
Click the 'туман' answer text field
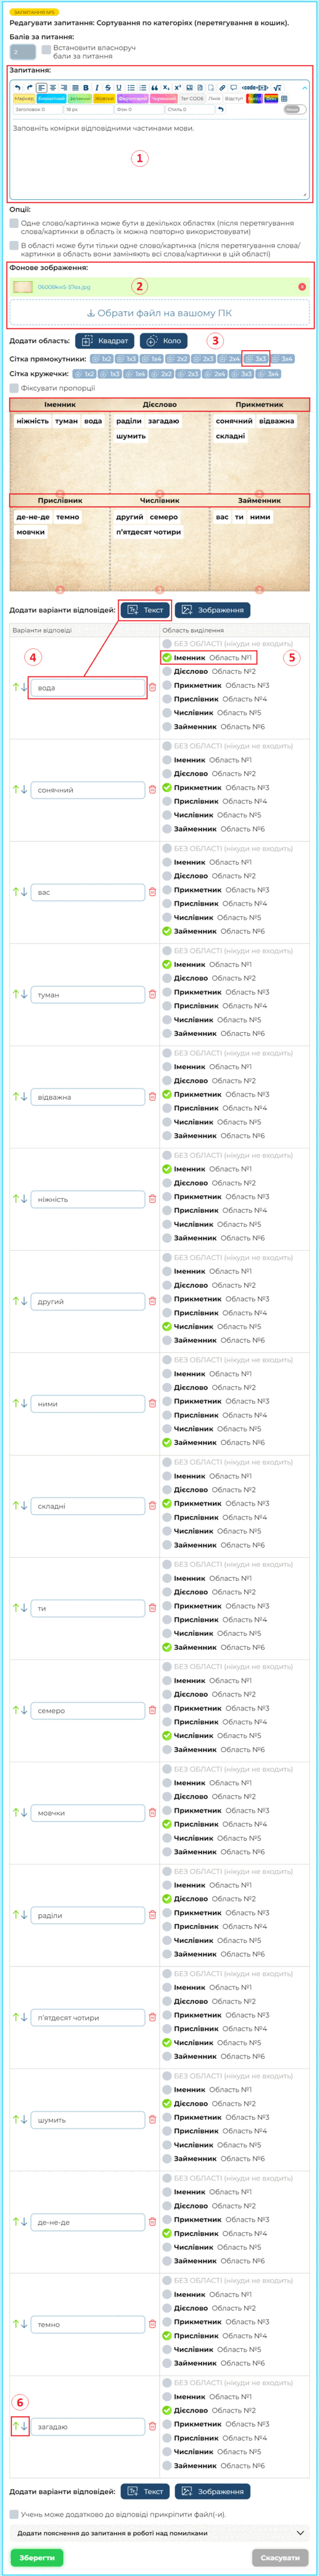(88, 995)
